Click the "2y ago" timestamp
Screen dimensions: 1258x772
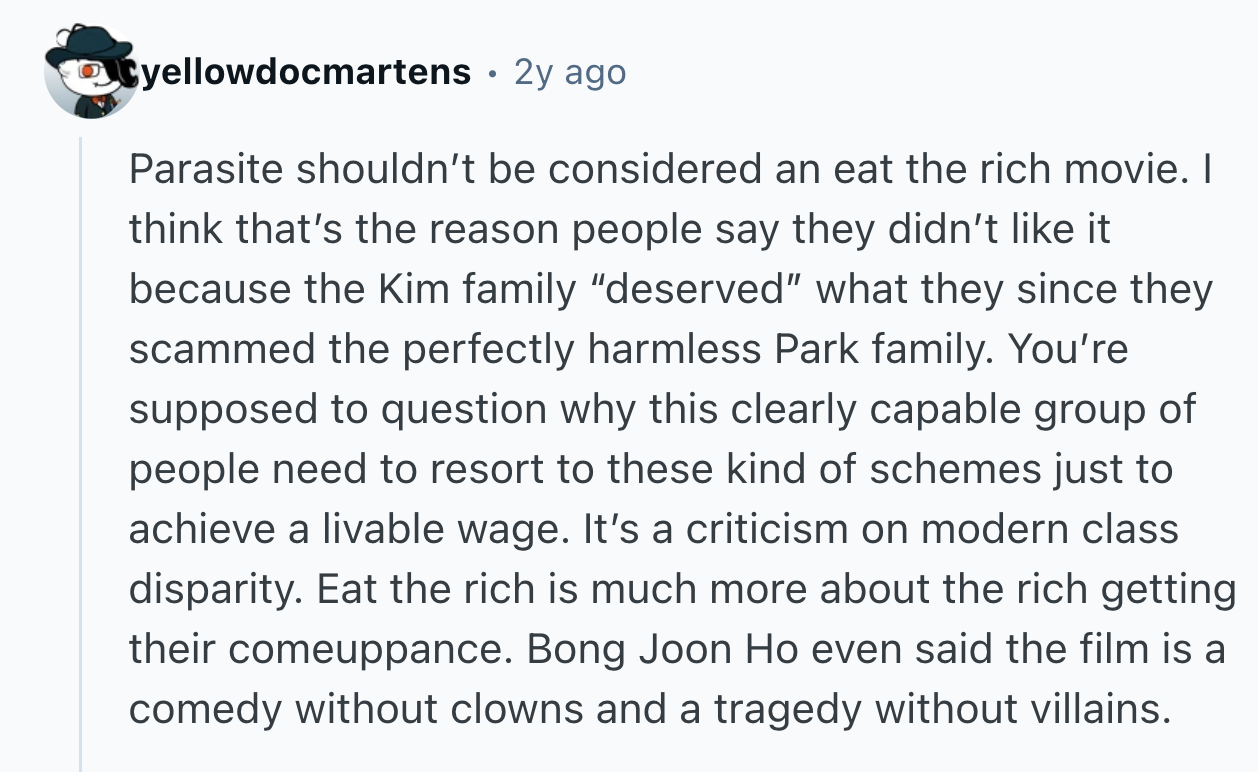click(570, 72)
